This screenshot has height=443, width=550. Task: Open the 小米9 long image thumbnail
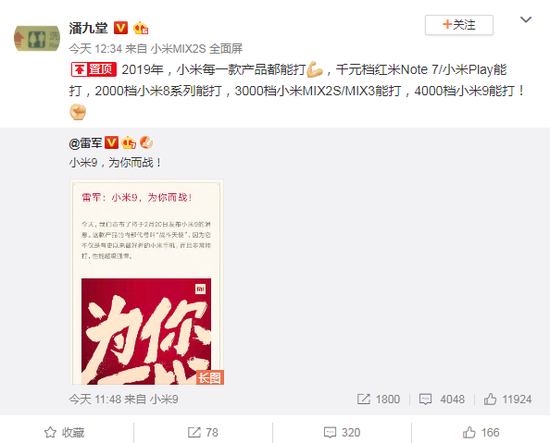coord(147,282)
